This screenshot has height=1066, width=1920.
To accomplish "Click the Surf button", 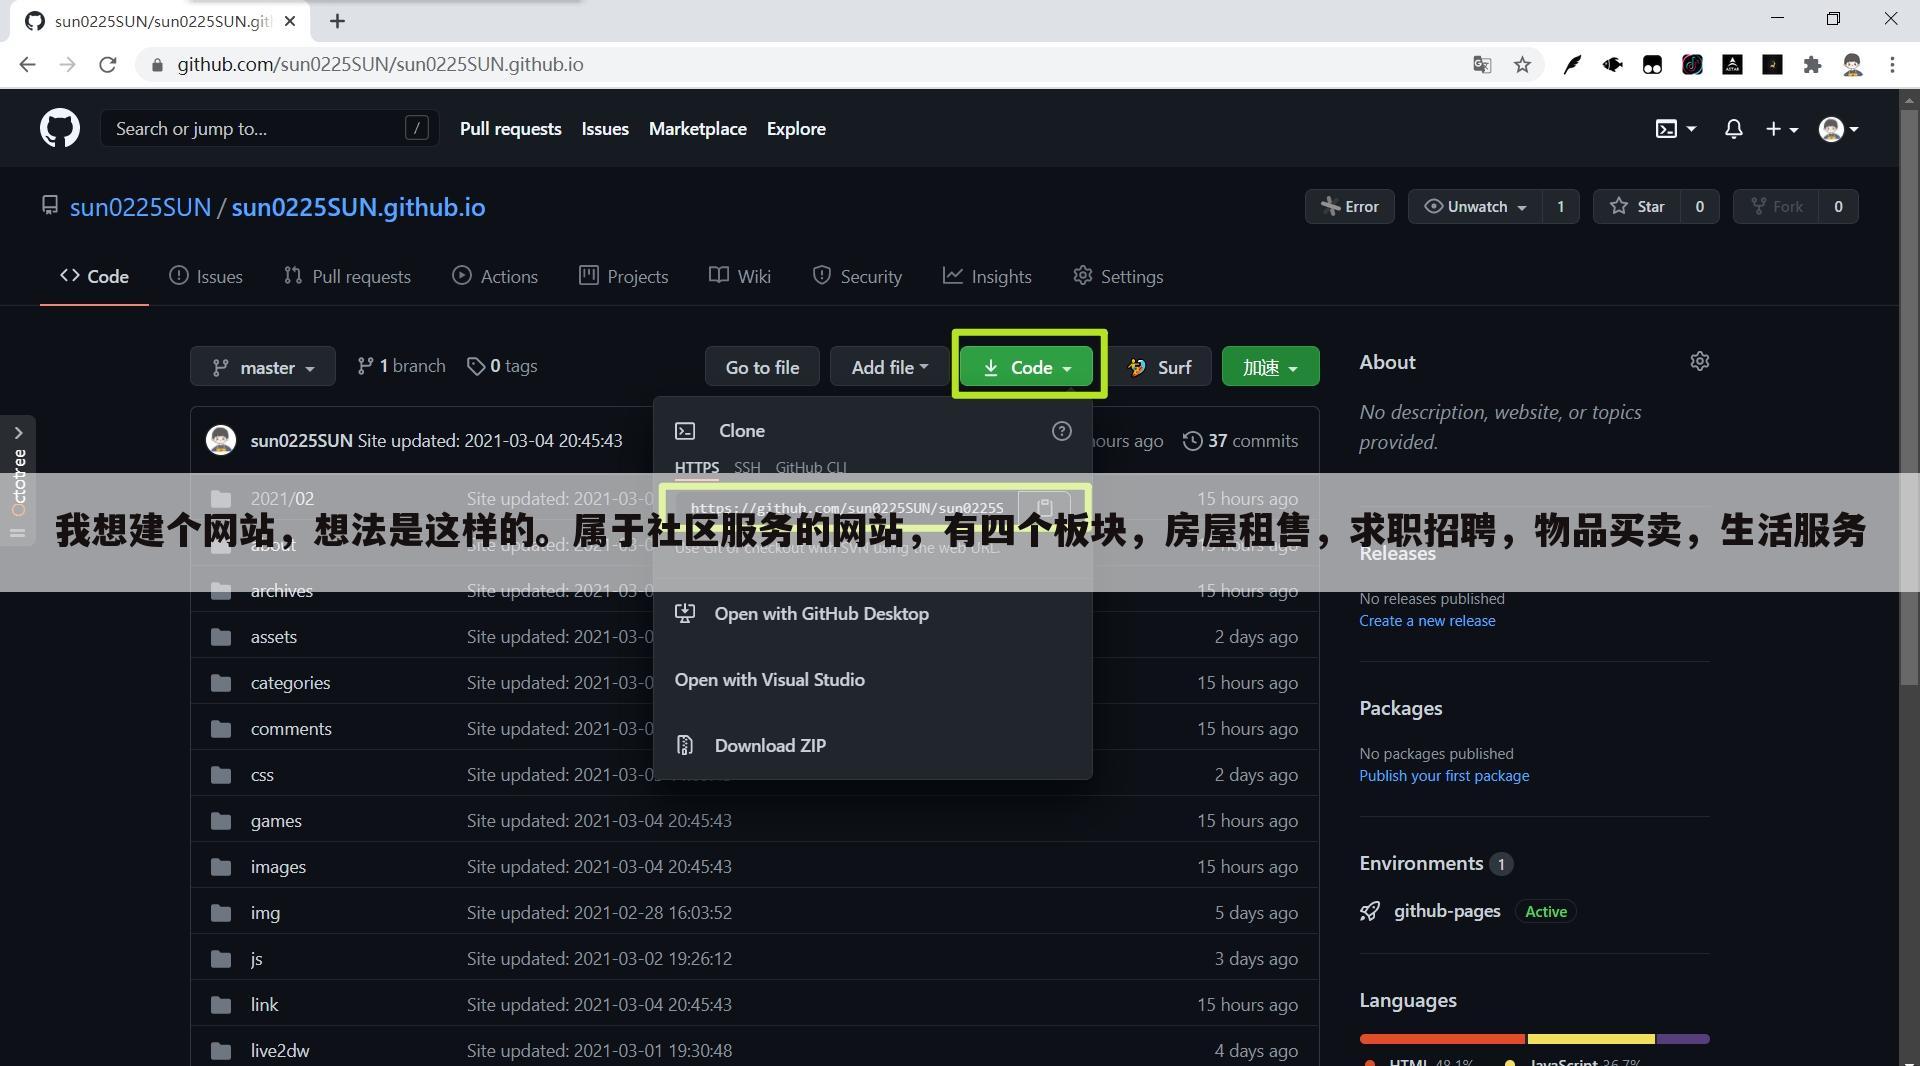I will pyautogui.click(x=1160, y=367).
